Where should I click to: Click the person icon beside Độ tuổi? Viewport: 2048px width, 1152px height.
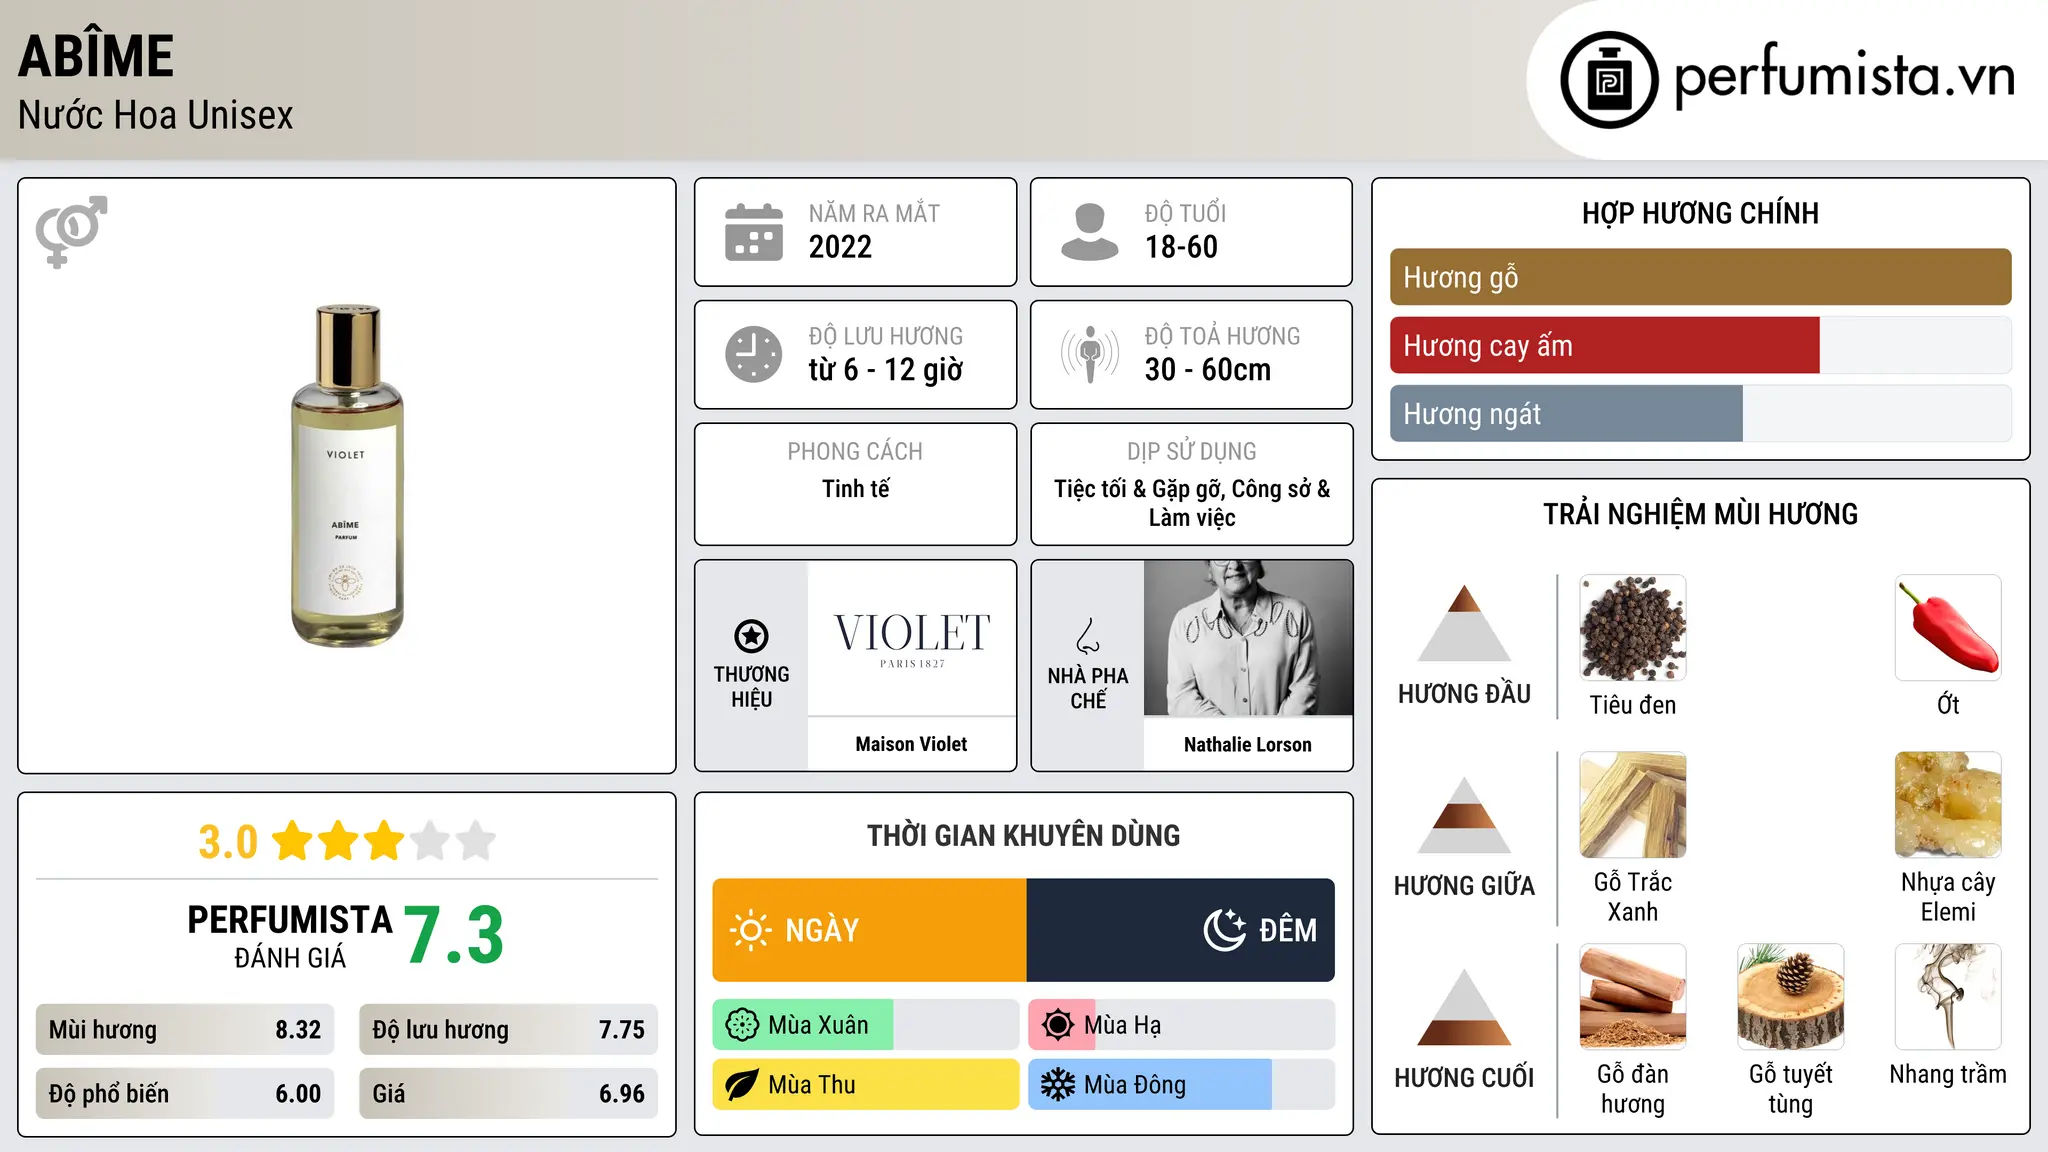1090,232
